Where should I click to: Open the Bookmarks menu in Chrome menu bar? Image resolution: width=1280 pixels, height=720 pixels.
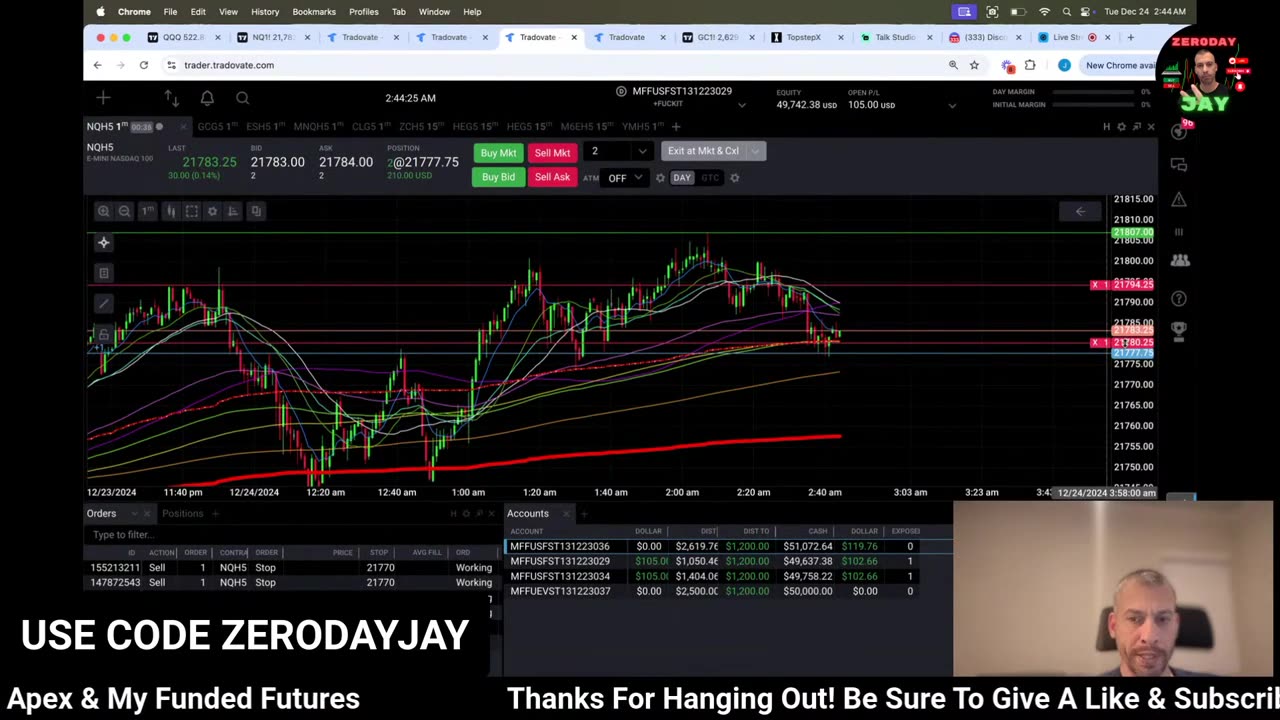pyautogui.click(x=314, y=12)
